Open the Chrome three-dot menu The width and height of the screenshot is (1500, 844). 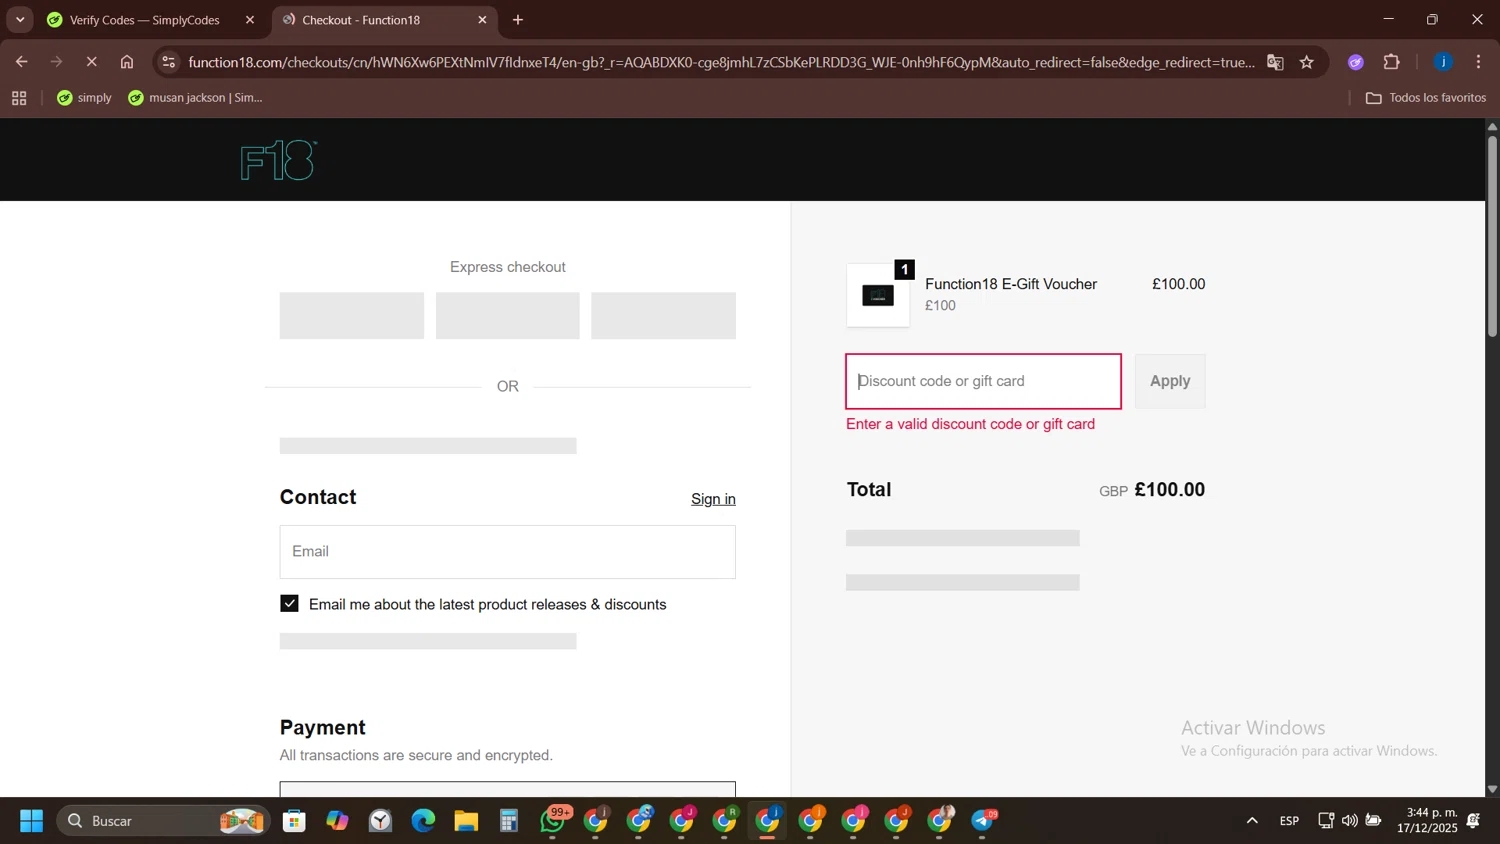tap(1478, 62)
